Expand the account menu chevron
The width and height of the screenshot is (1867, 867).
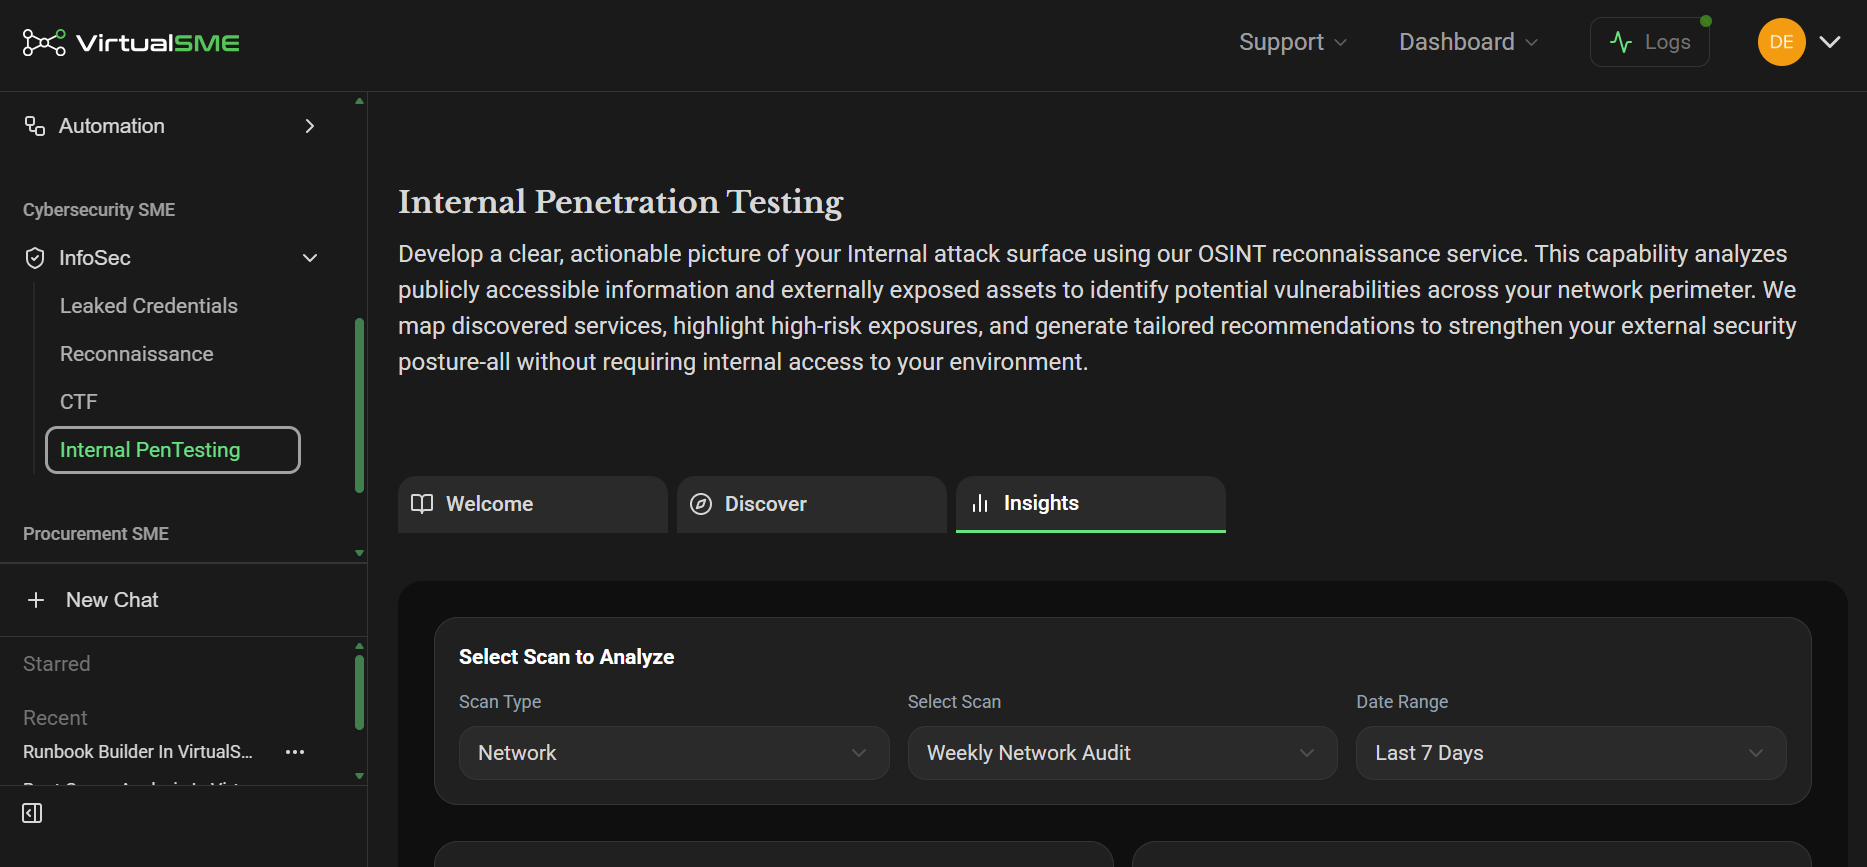coord(1830,42)
